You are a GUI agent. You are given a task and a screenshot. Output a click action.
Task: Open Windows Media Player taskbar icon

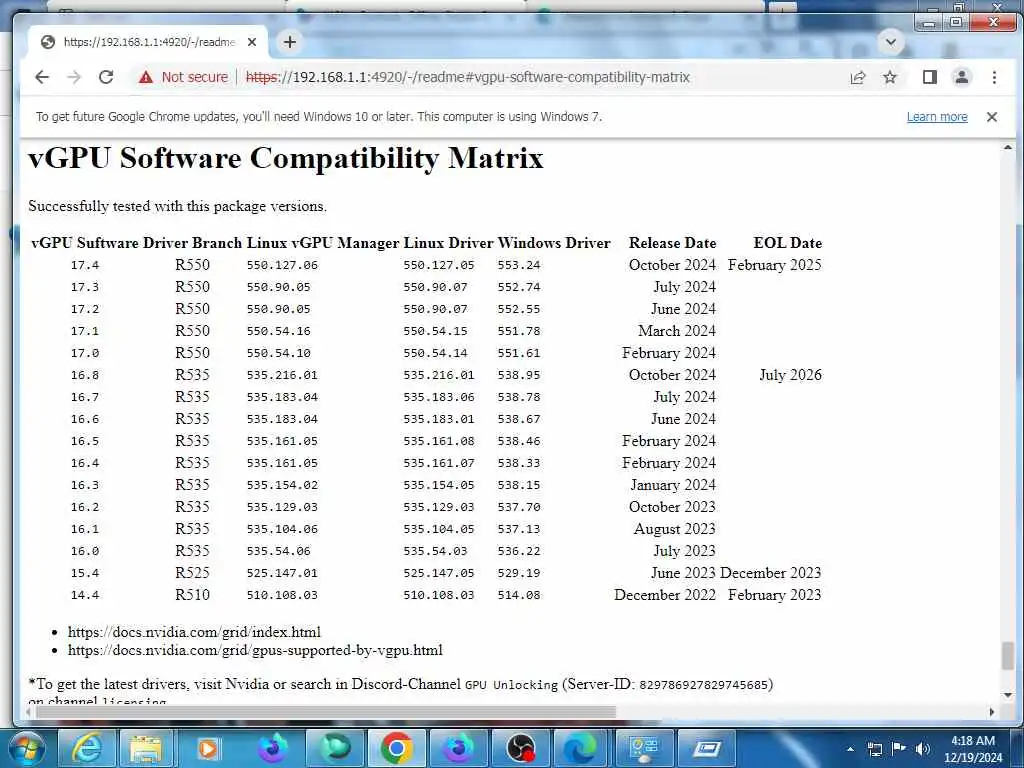tap(207, 748)
